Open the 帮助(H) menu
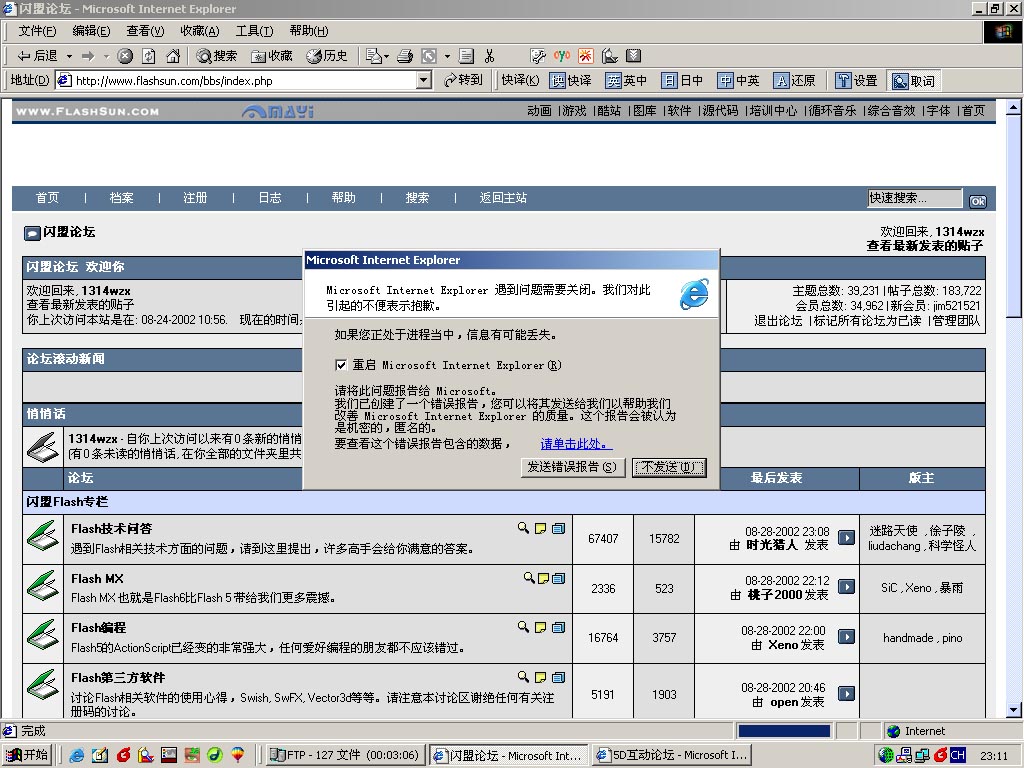Image resolution: width=1024 pixels, height=768 pixels. [x=309, y=31]
